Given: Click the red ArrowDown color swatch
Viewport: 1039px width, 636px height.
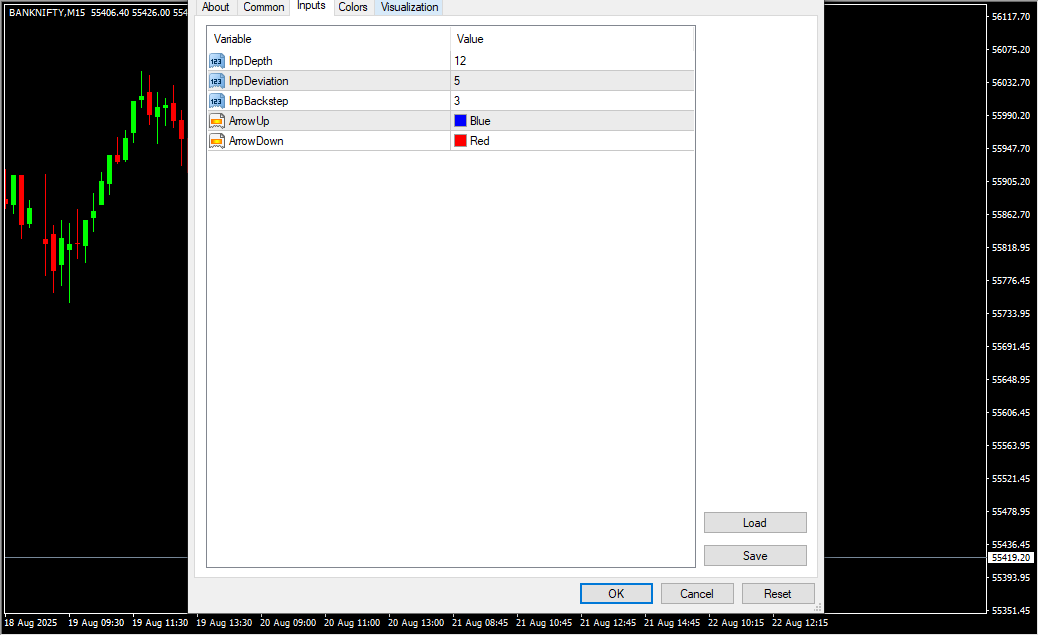Looking at the screenshot, I should [x=460, y=141].
